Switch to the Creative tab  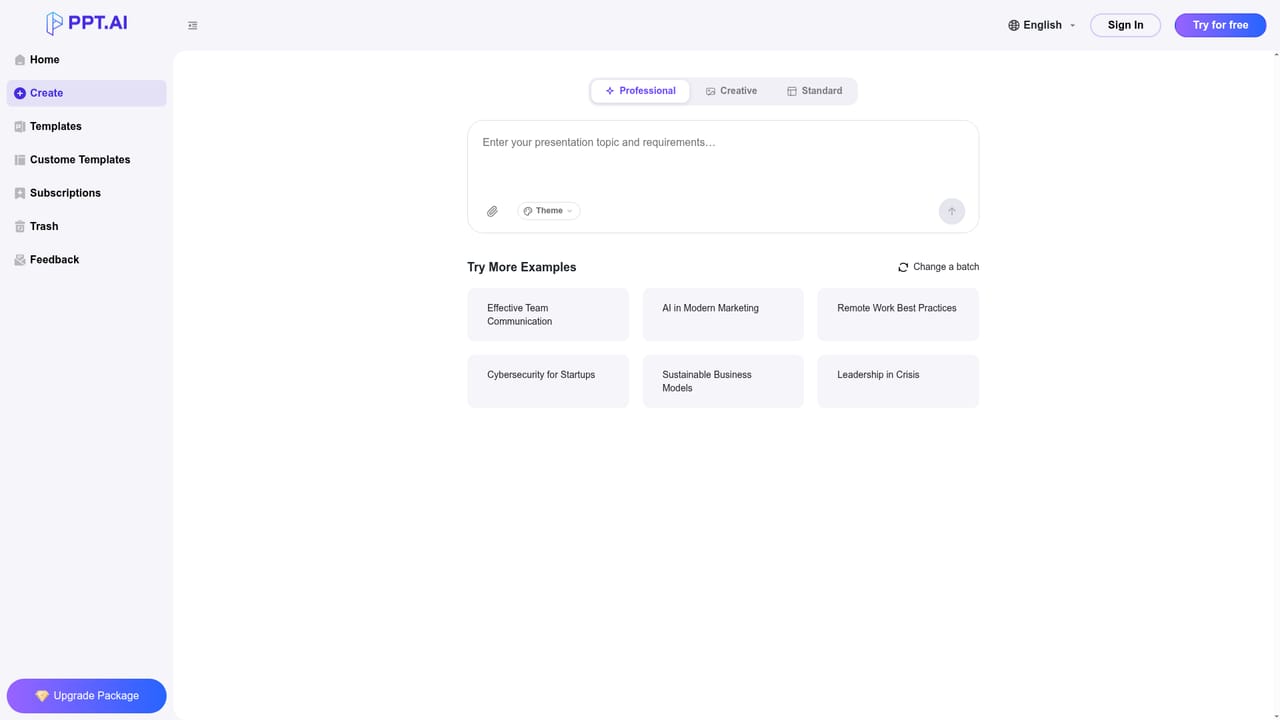(x=731, y=91)
